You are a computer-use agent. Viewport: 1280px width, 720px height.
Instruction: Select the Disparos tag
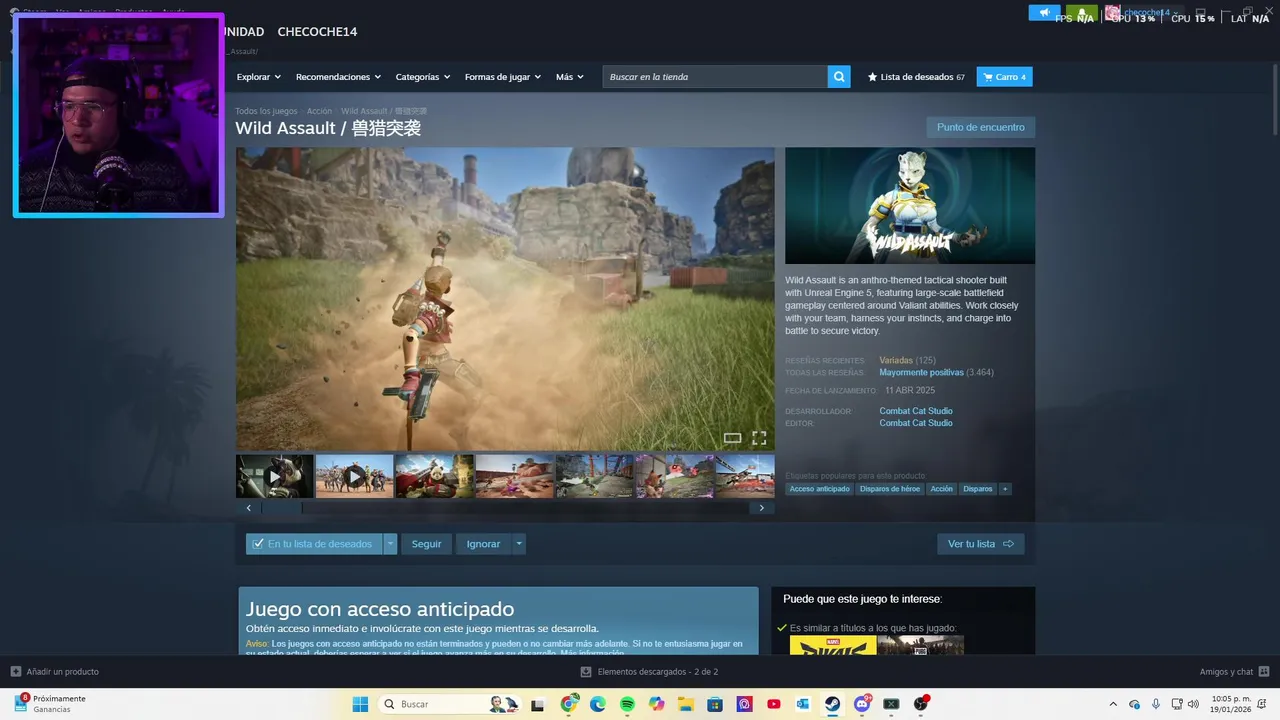coord(977,489)
